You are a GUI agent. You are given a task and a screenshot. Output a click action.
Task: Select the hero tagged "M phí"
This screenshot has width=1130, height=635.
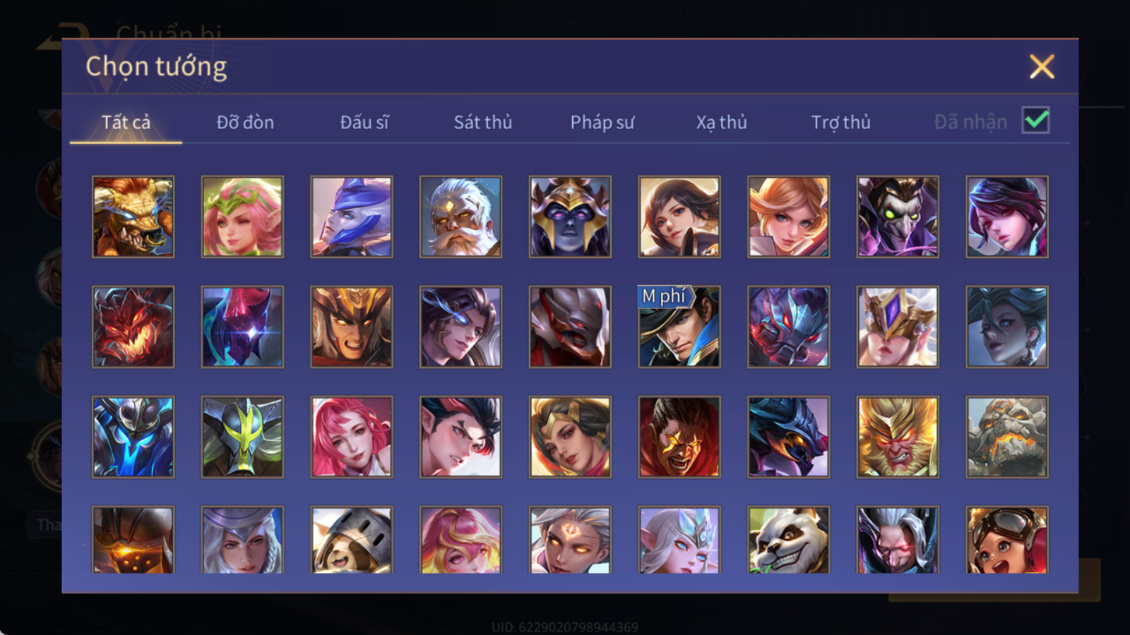pyautogui.click(x=679, y=327)
